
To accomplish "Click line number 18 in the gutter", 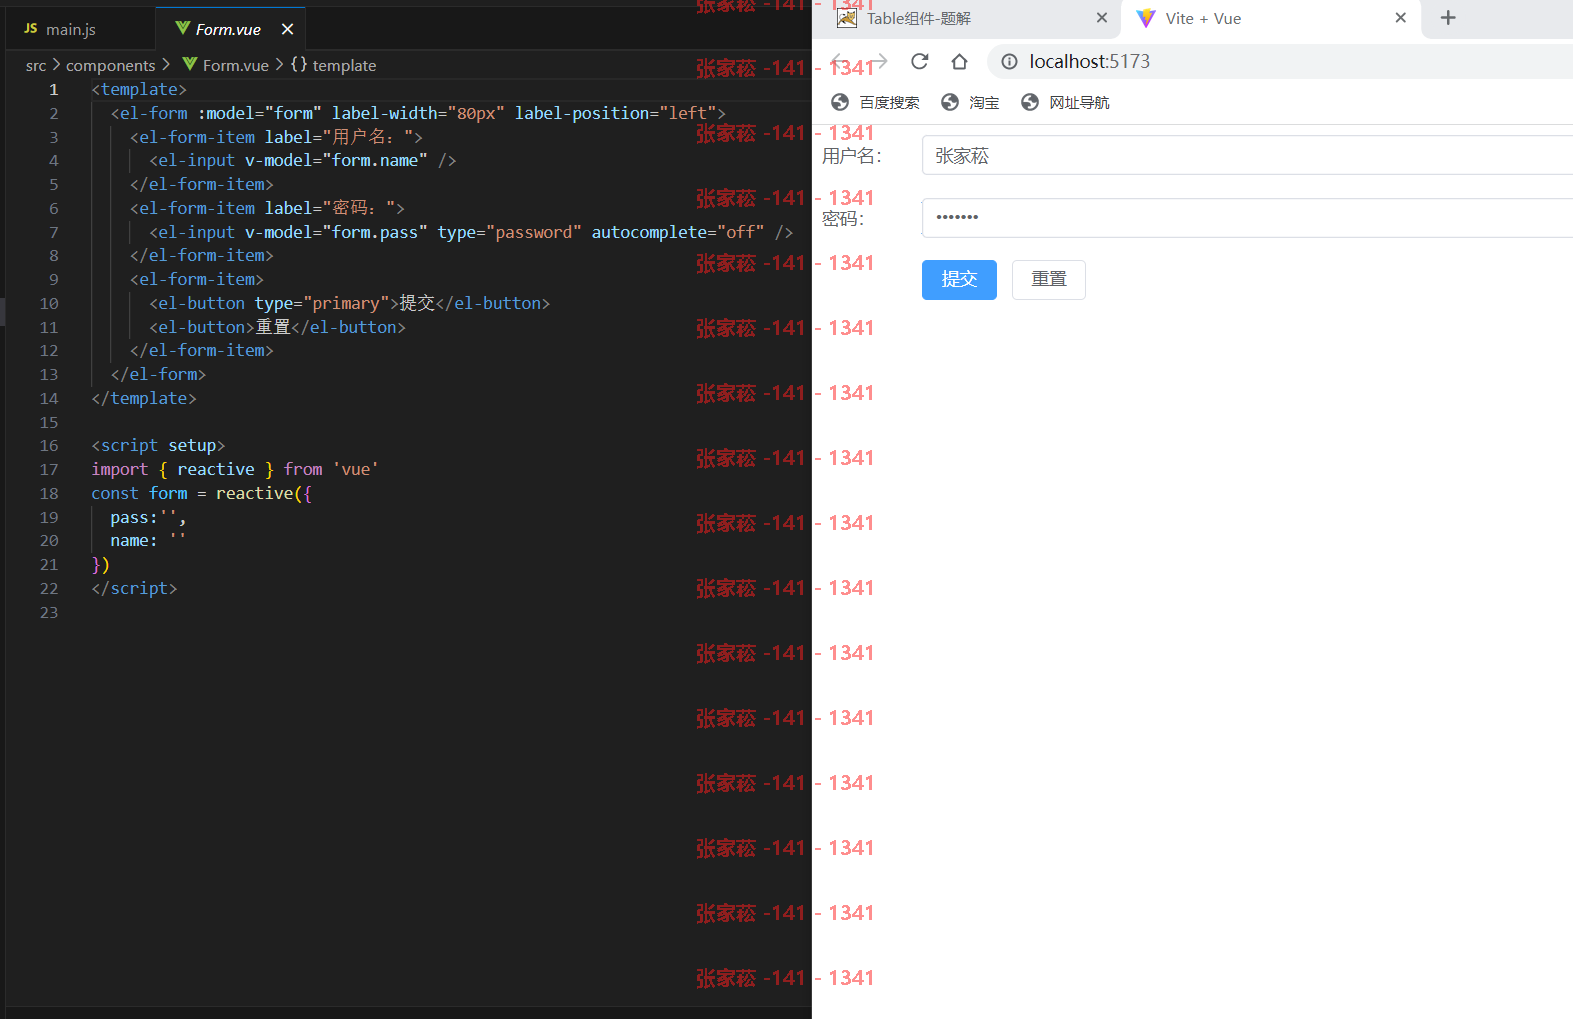I will click(49, 493).
